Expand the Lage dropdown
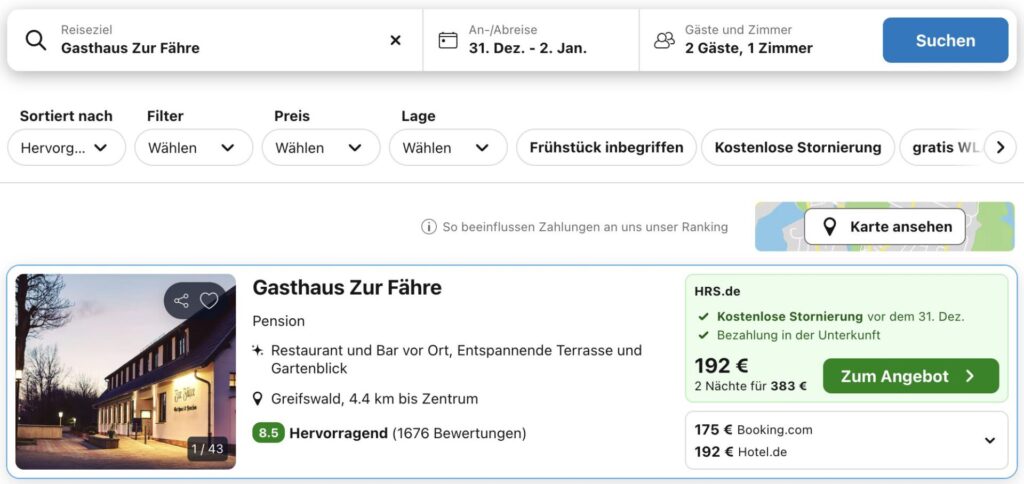1024x484 pixels. coord(447,147)
